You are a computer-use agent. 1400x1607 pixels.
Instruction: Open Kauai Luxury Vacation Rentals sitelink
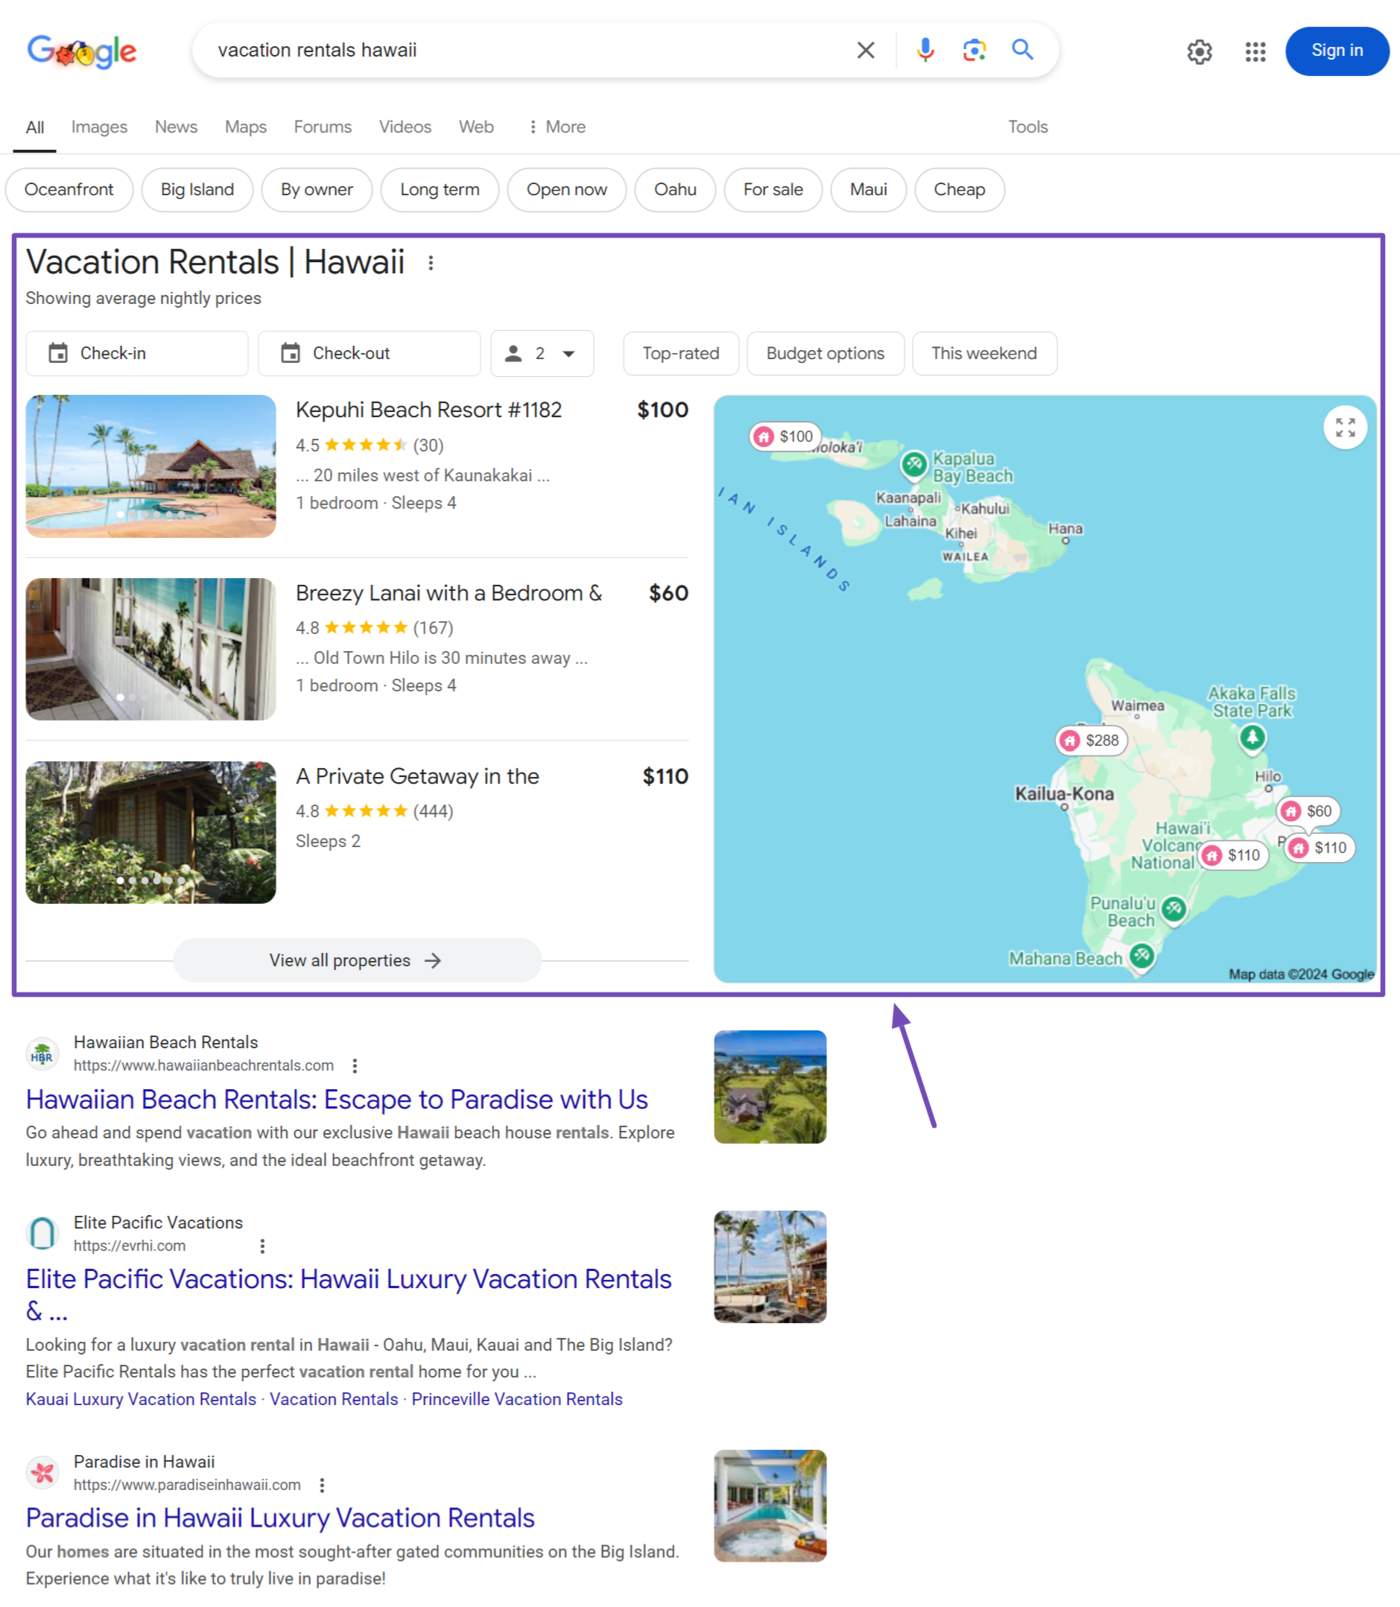coord(141,1399)
